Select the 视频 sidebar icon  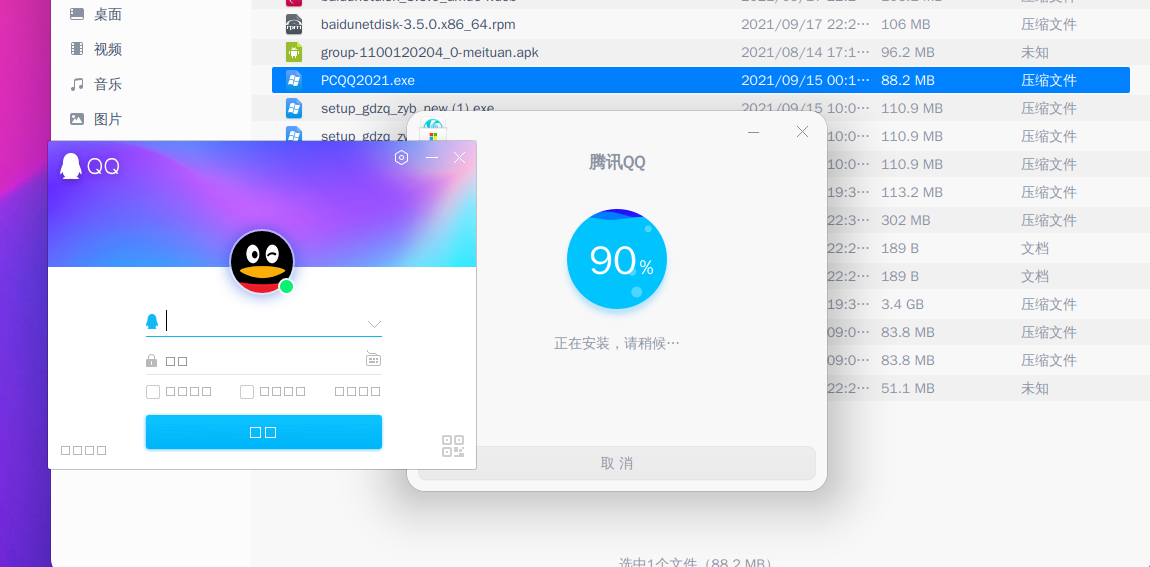click(x=77, y=49)
